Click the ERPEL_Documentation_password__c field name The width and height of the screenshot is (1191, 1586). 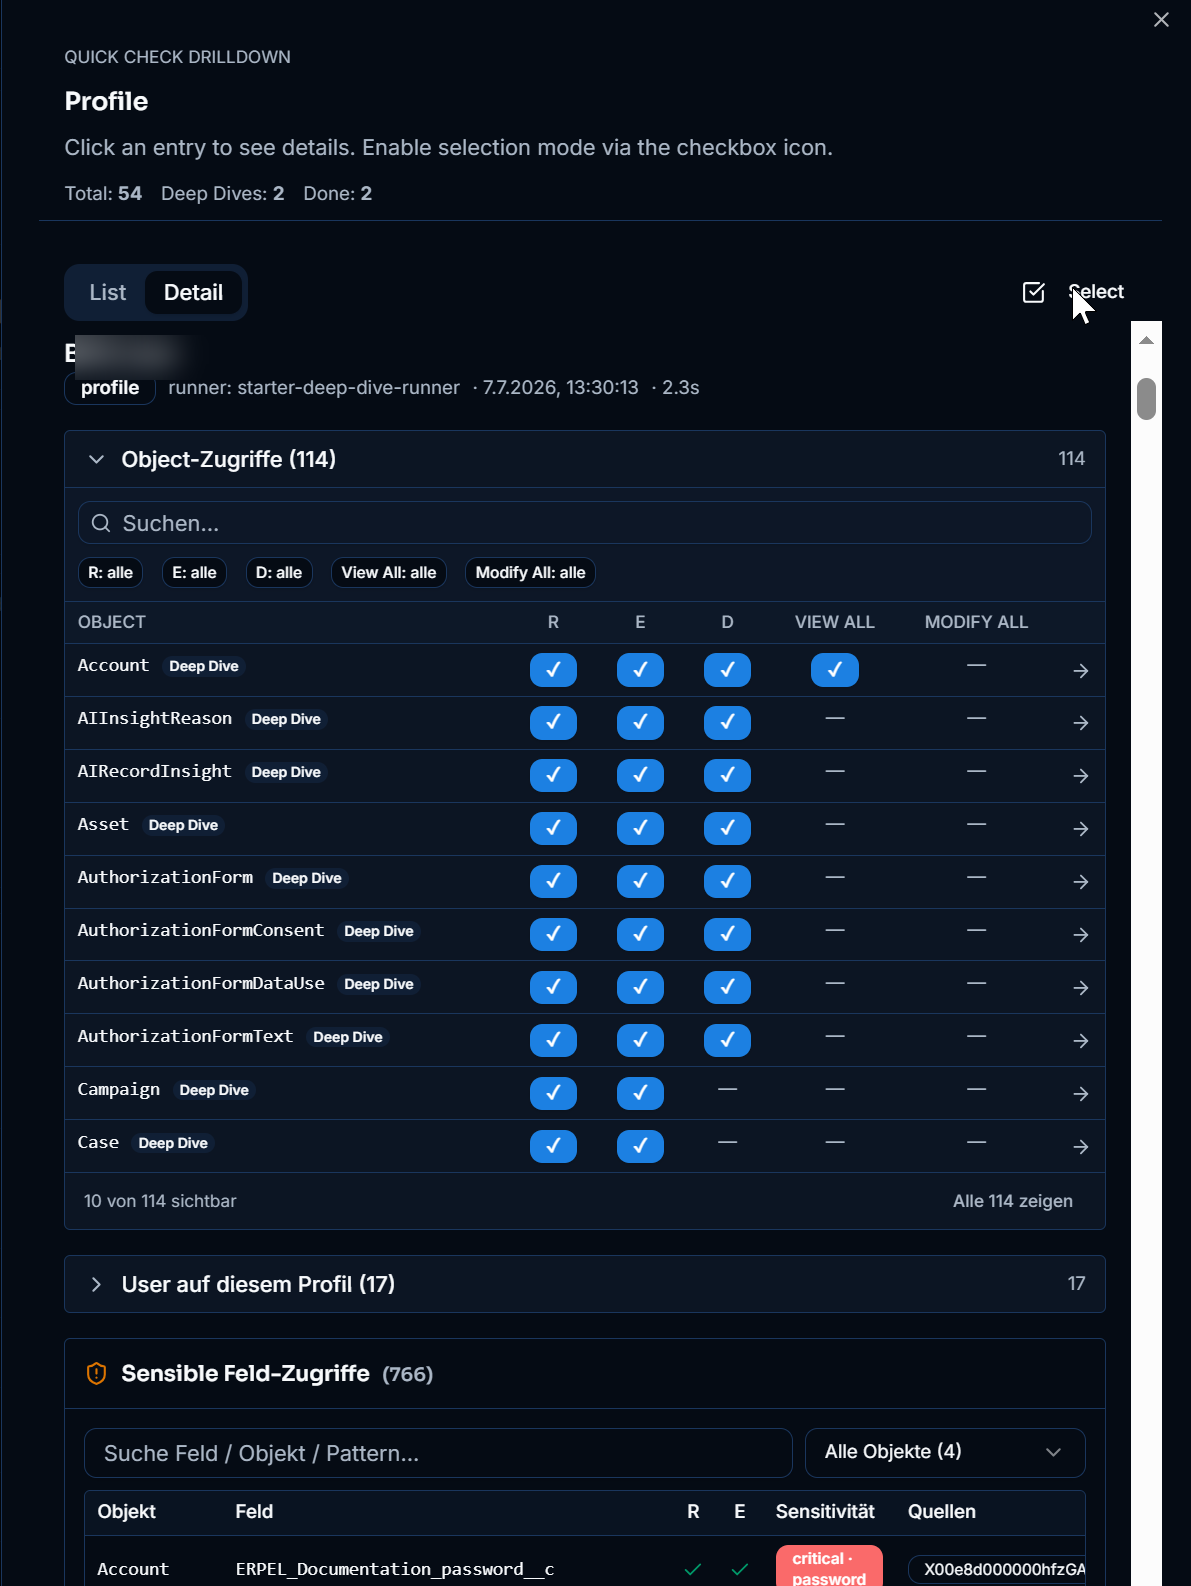(395, 1569)
